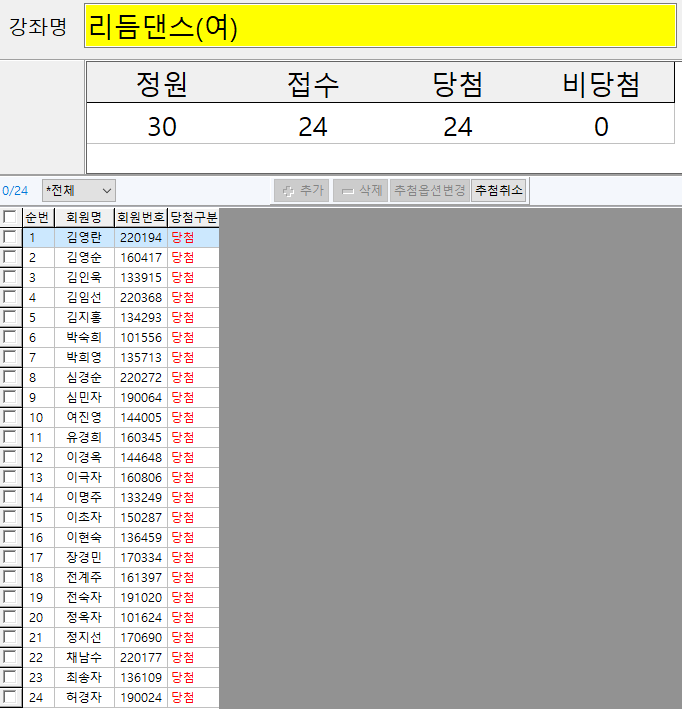Check the box for row 2 김영순
The image size is (682, 709).
(x=9, y=257)
